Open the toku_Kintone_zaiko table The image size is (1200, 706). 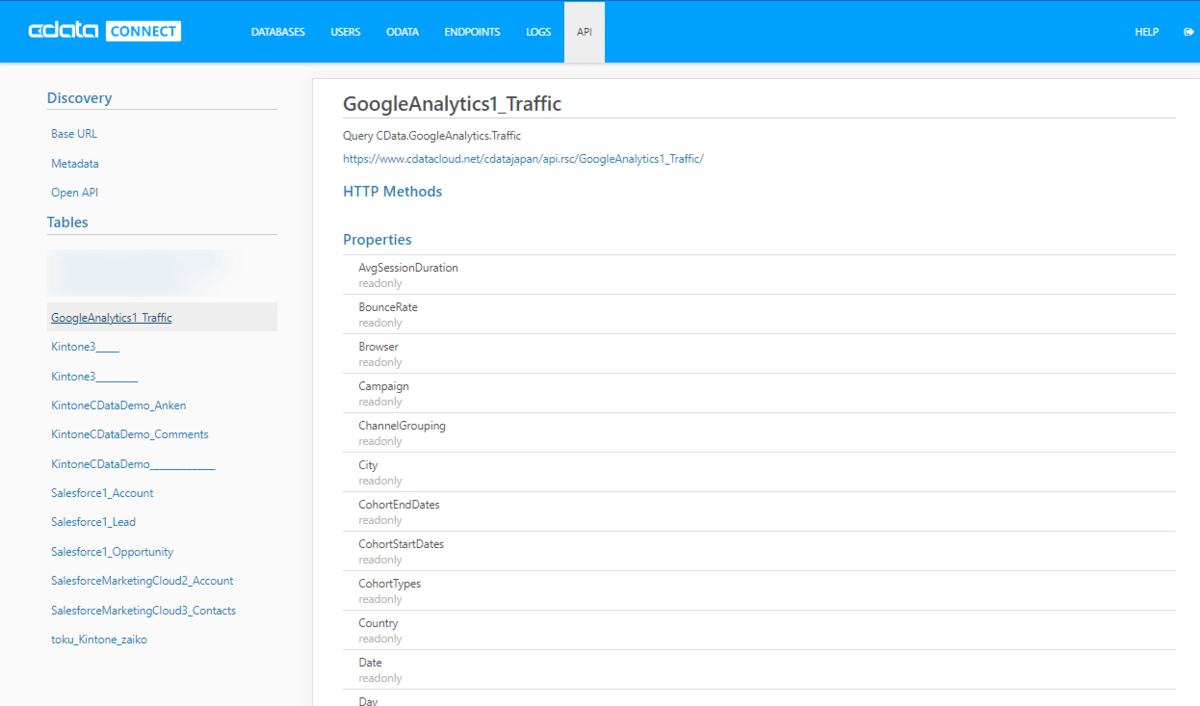(x=99, y=640)
